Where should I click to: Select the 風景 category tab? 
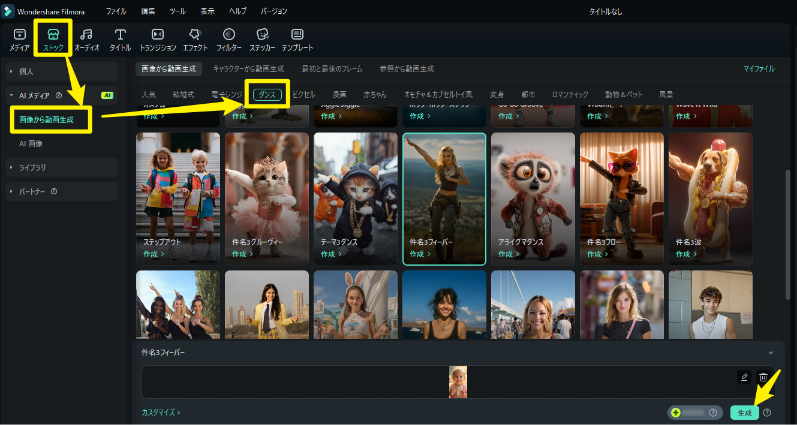[x=666, y=95]
